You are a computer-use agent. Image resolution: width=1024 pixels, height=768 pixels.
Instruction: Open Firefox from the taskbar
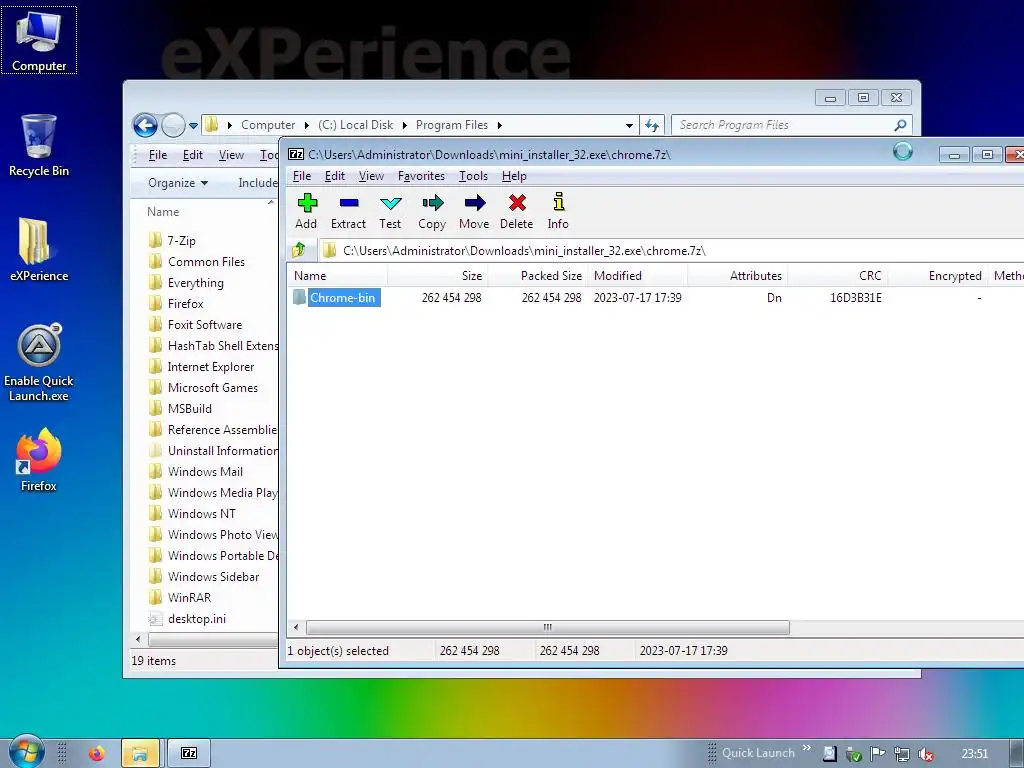click(x=97, y=754)
